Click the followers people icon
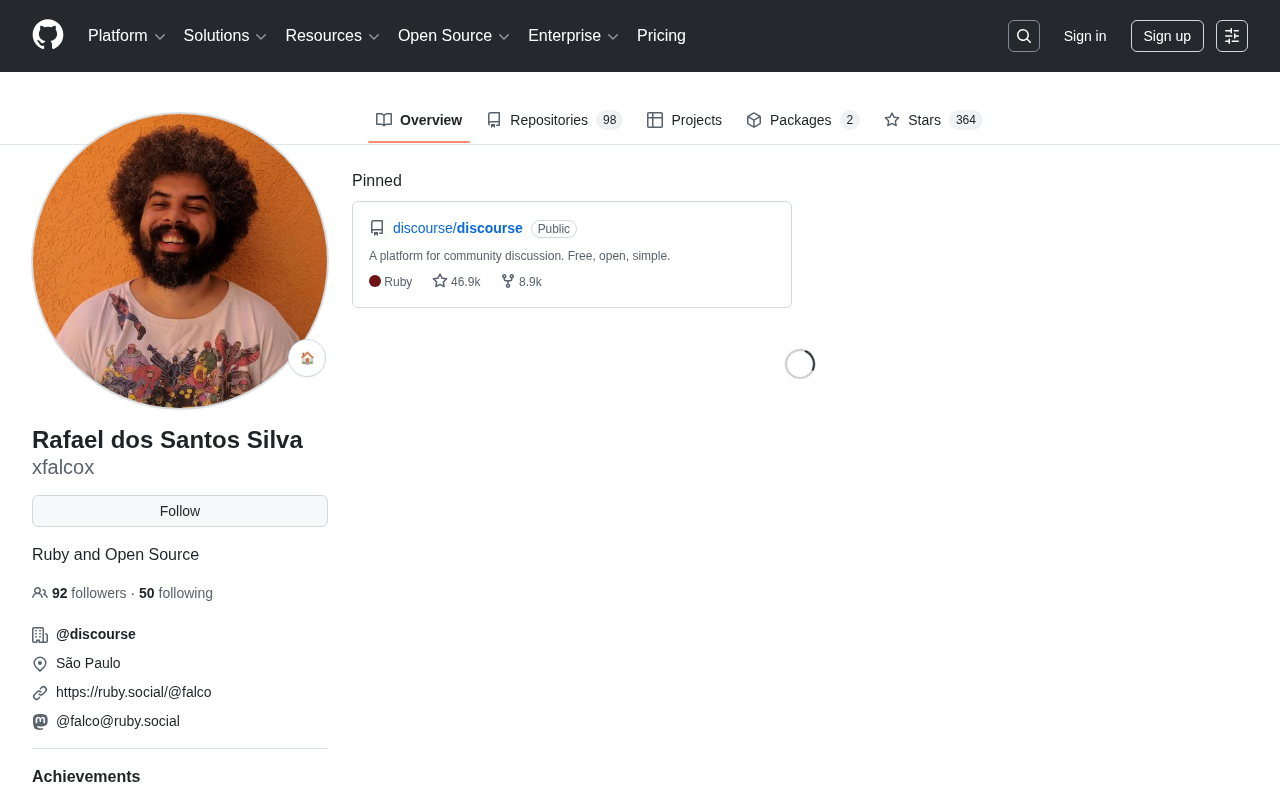1280x800 pixels. click(40, 593)
